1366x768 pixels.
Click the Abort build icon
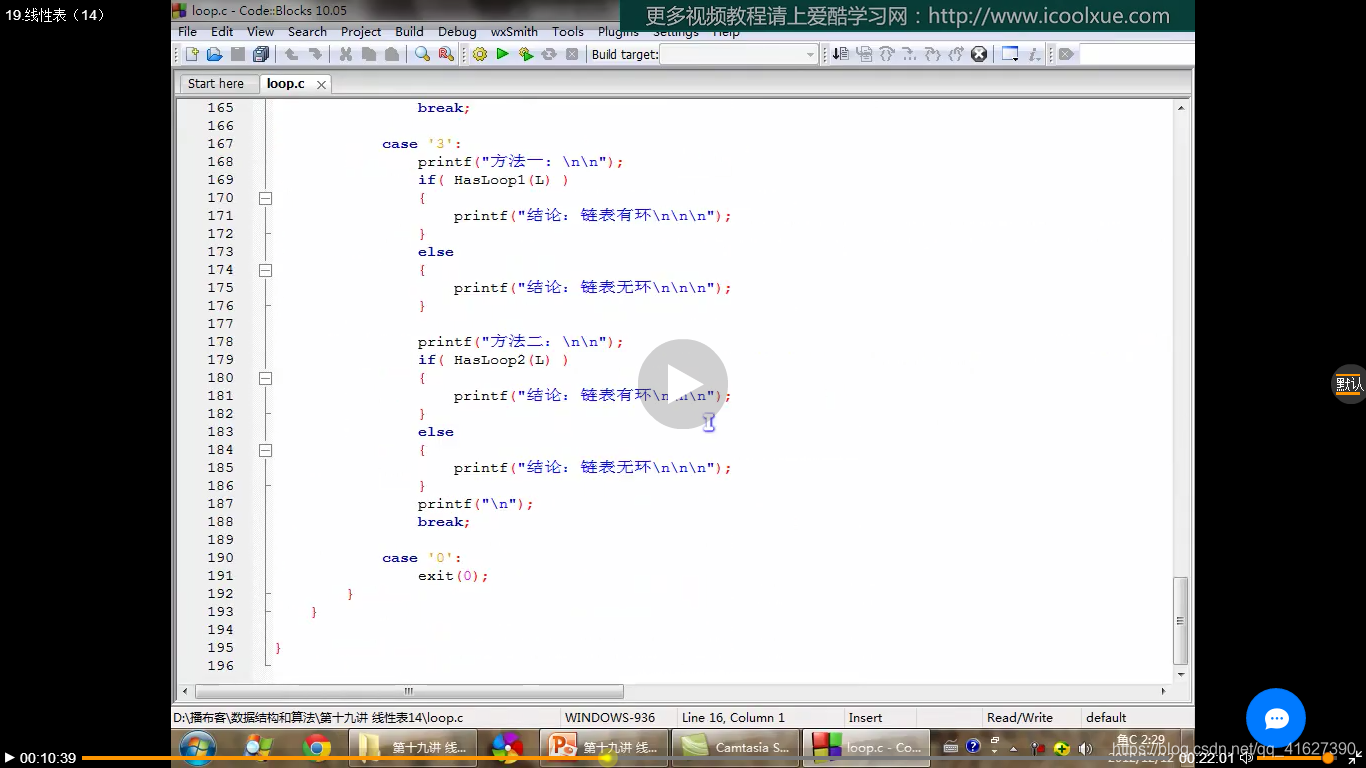click(x=572, y=54)
